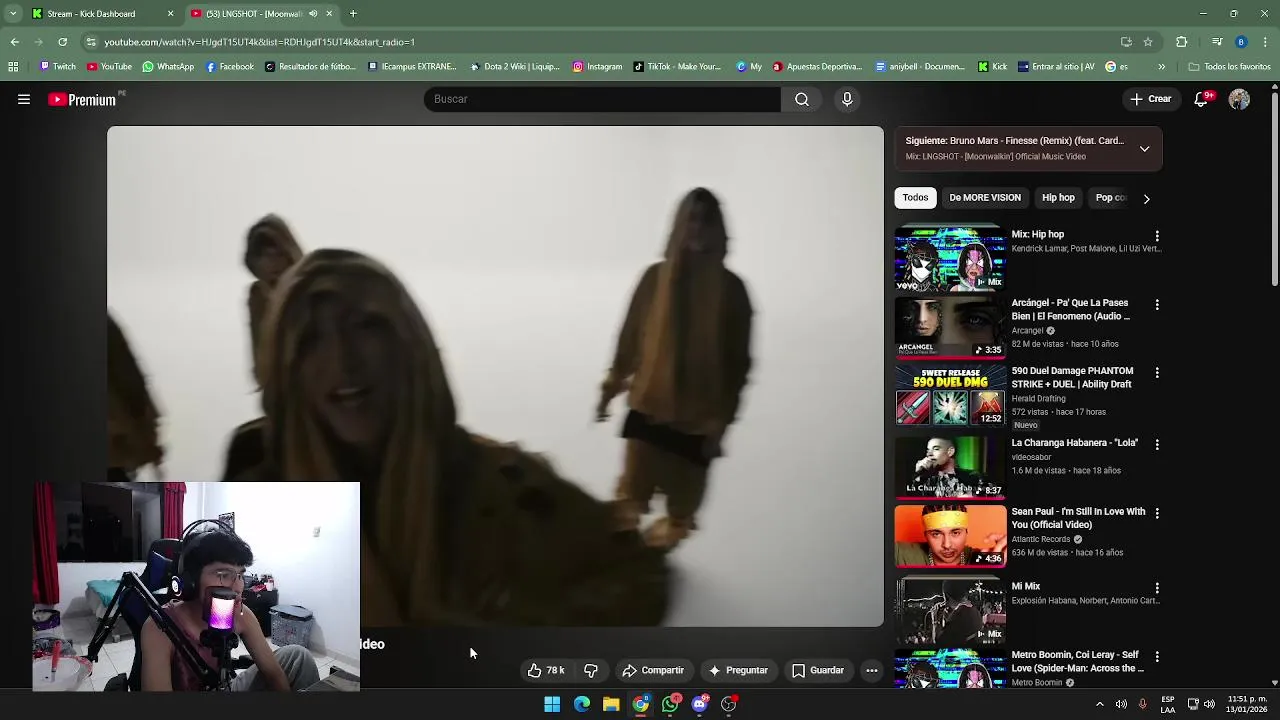Reload the page in Chrome
This screenshot has height=720, width=1280.
pos(62,42)
